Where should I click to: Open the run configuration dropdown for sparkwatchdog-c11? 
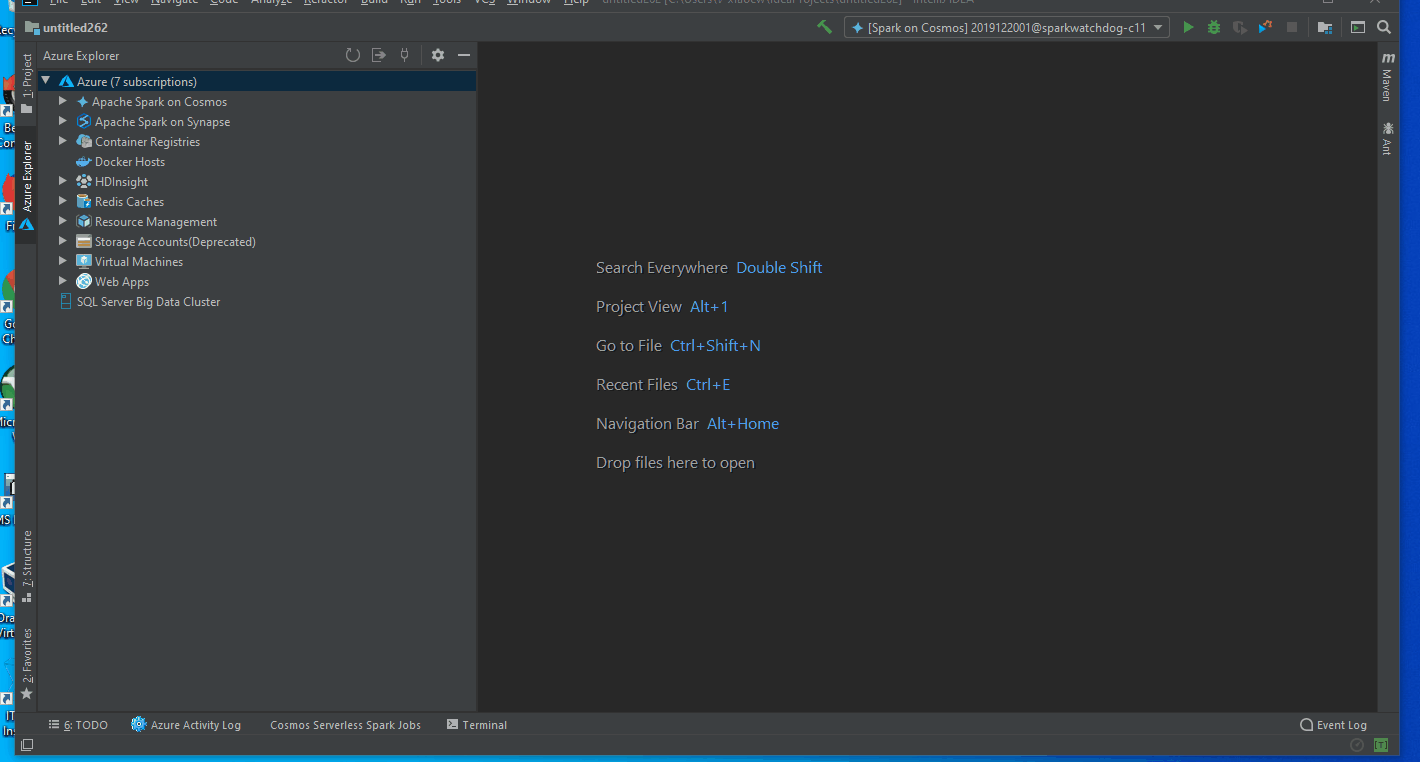(1160, 27)
